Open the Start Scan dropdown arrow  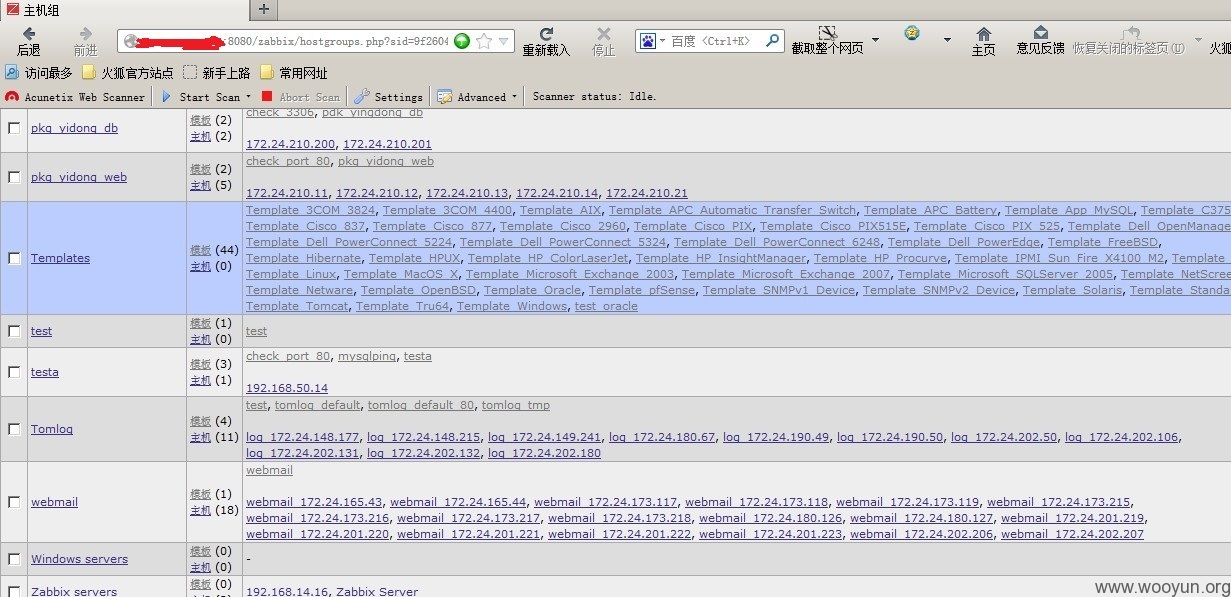[248, 97]
